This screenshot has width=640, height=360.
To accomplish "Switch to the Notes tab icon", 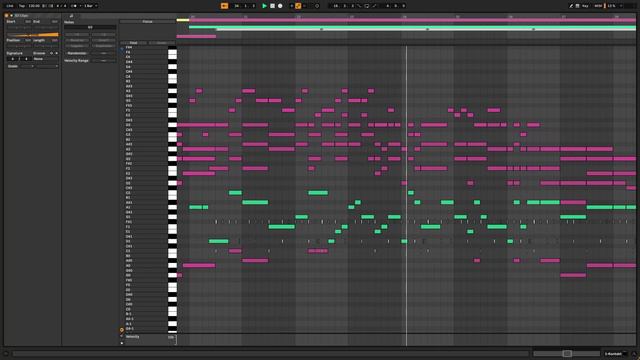I will [x=71, y=16].
